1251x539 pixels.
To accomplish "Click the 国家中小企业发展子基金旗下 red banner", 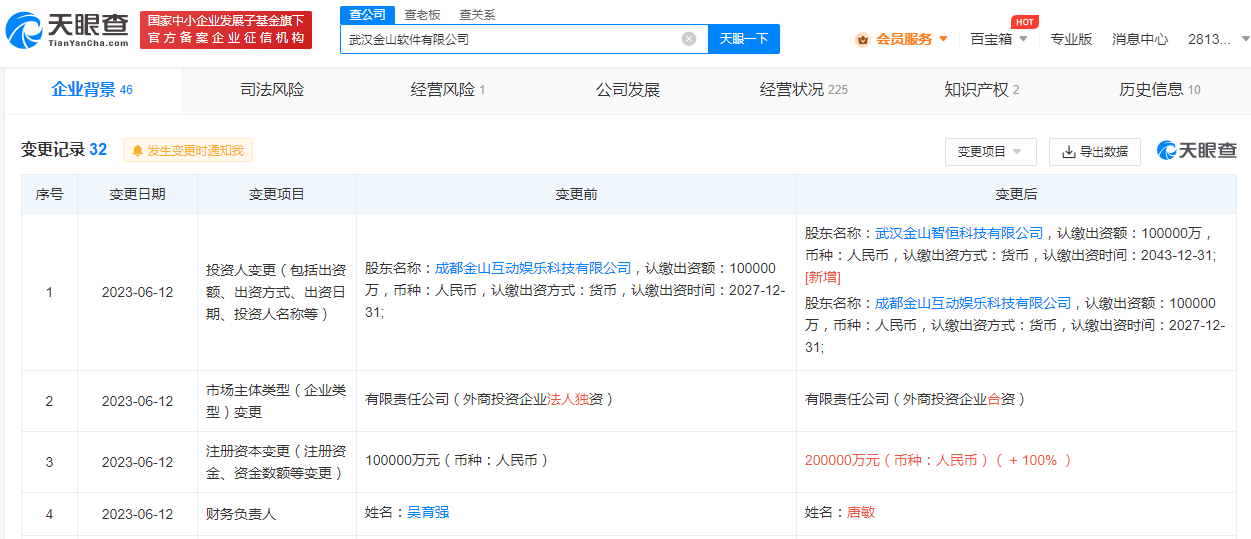I will click(x=225, y=30).
